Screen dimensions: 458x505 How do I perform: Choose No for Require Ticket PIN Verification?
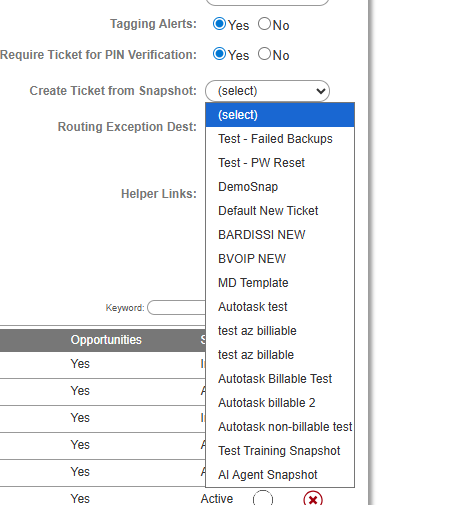[264, 54]
